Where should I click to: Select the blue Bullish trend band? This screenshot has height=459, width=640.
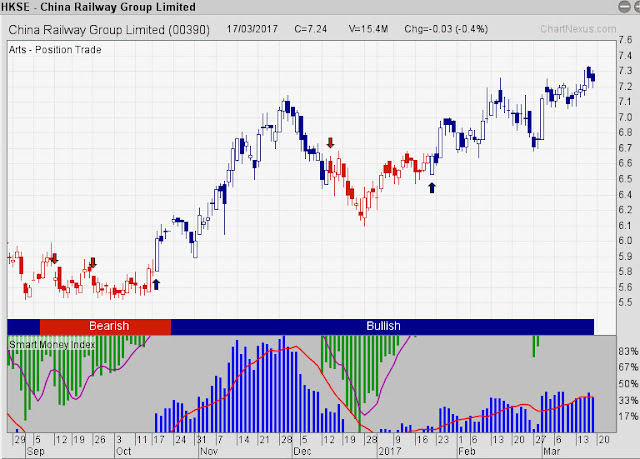382,326
